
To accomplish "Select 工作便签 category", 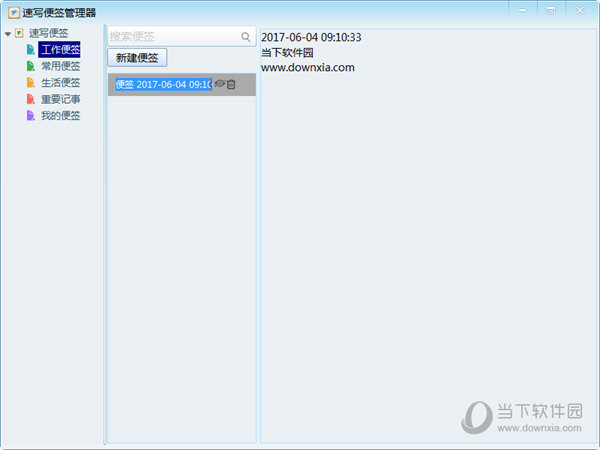I will coord(59,49).
